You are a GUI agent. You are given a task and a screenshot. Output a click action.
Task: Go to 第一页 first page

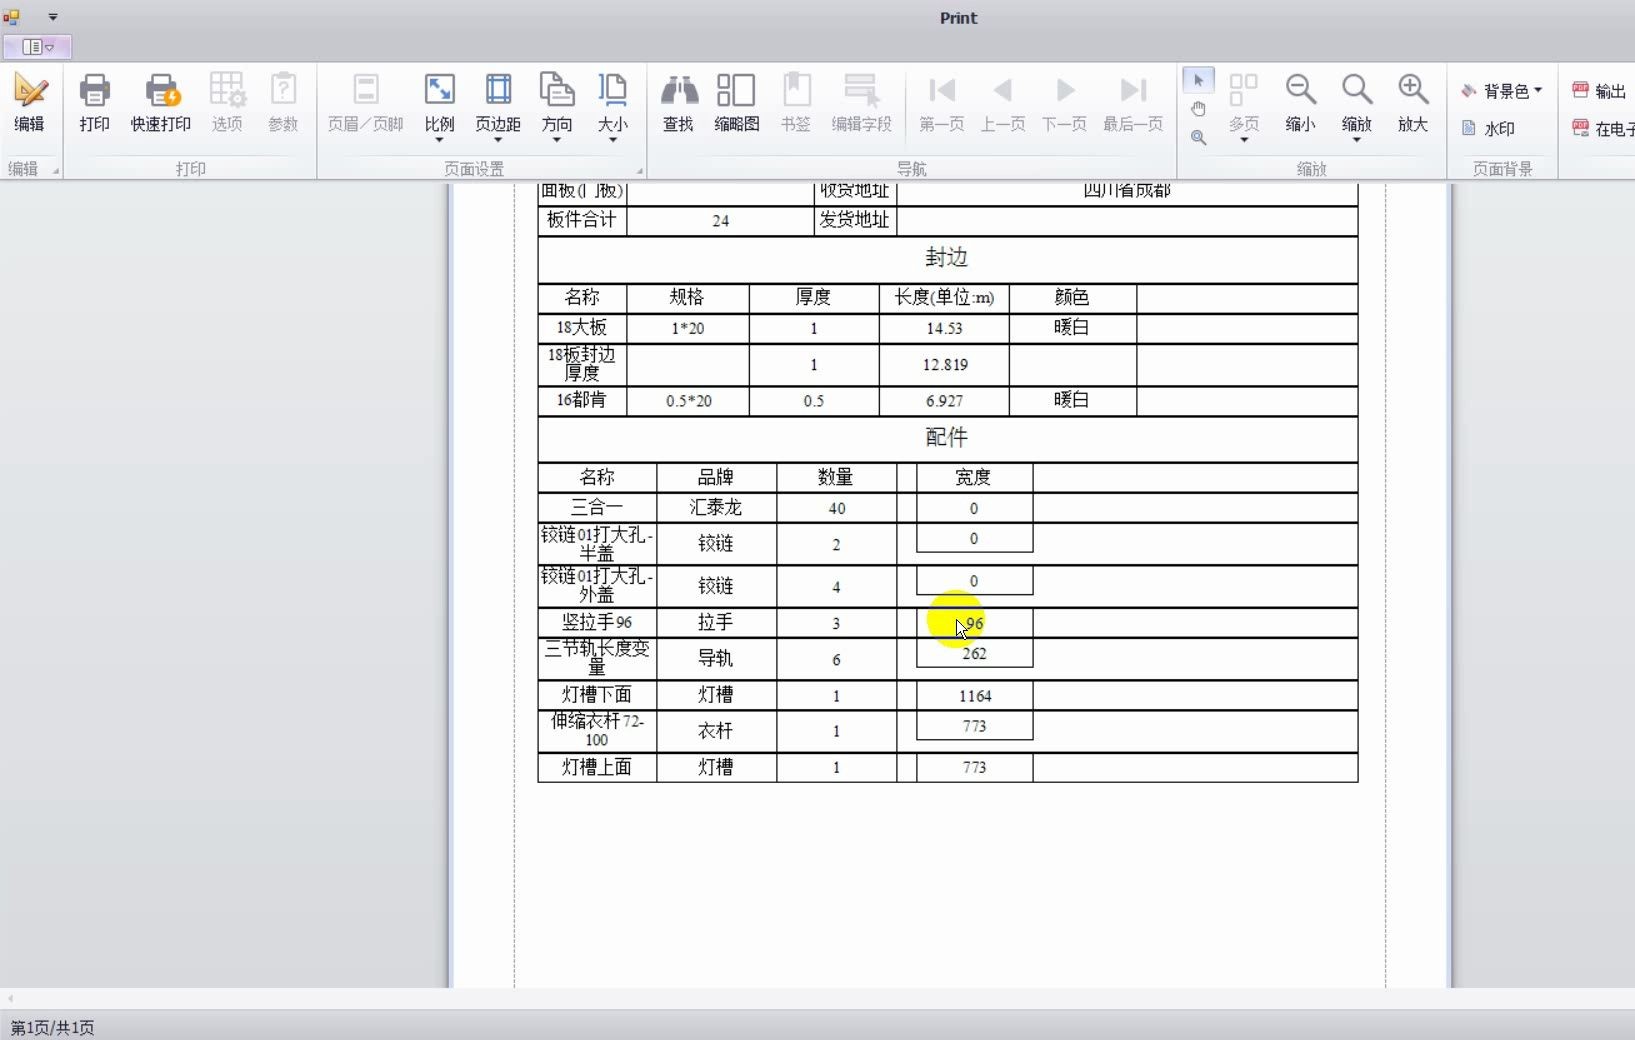click(941, 102)
